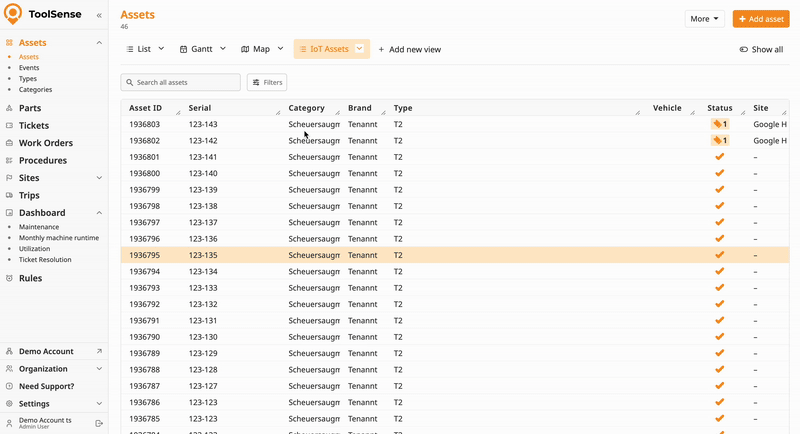Click Google H site for asset 1936803

coord(770,124)
